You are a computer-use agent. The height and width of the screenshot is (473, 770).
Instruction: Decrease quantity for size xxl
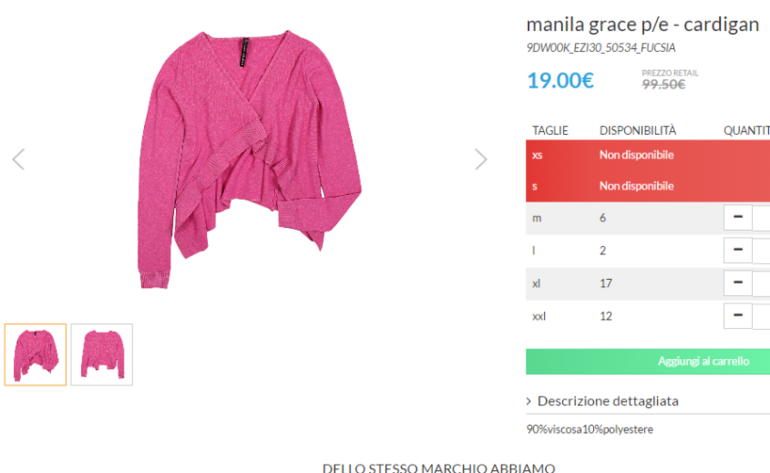(738, 315)
